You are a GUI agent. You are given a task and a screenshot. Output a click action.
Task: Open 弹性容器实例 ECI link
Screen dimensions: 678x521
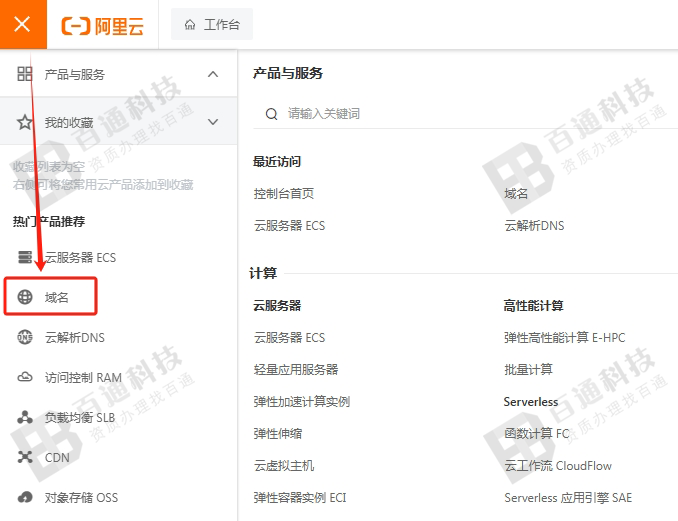300,498
